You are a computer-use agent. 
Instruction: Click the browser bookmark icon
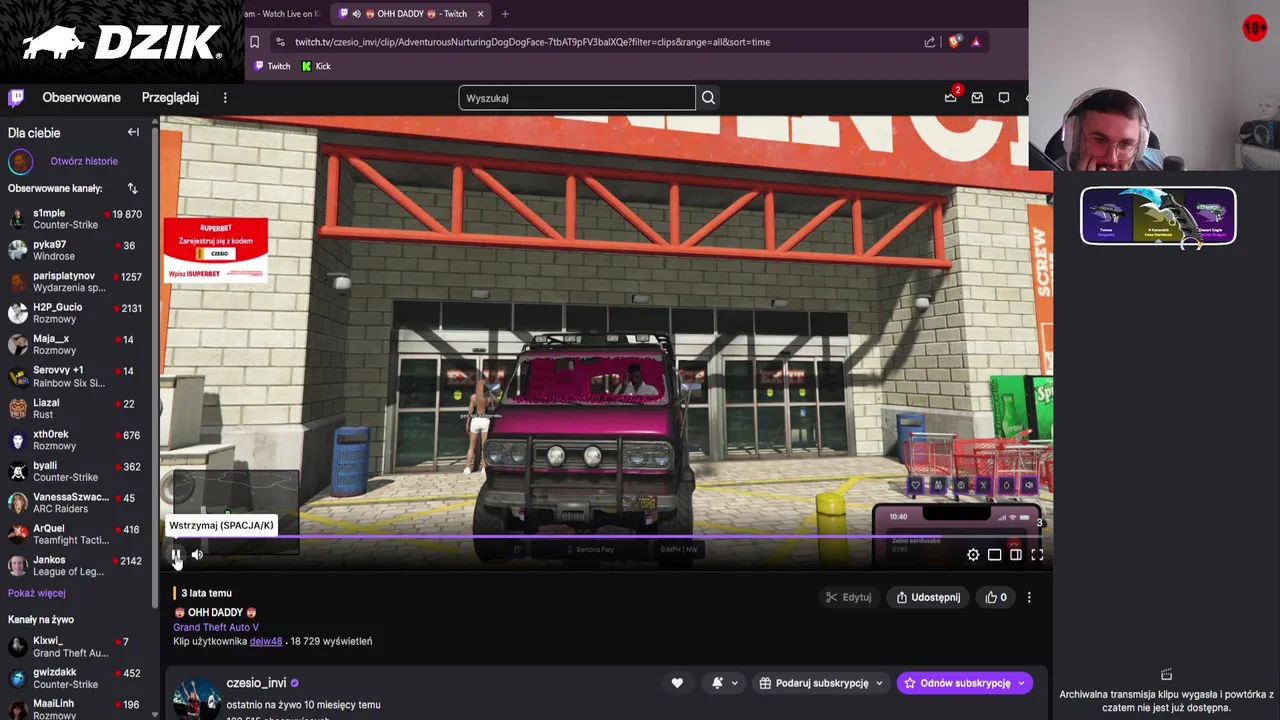point(254,42)
